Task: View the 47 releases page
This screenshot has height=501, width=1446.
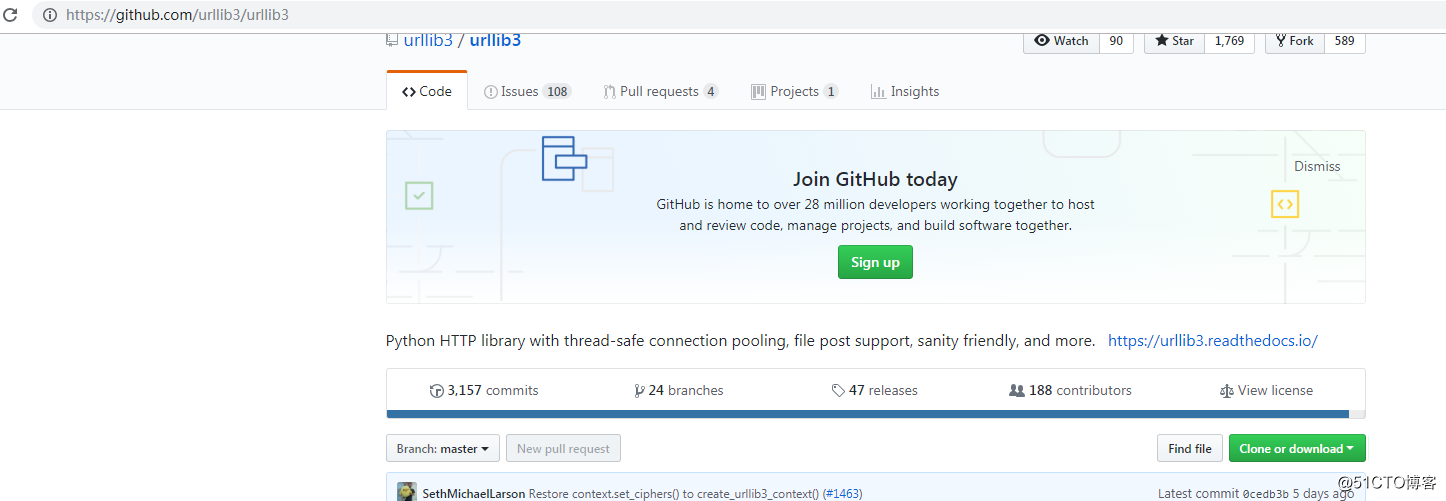Action: [875, 390]
